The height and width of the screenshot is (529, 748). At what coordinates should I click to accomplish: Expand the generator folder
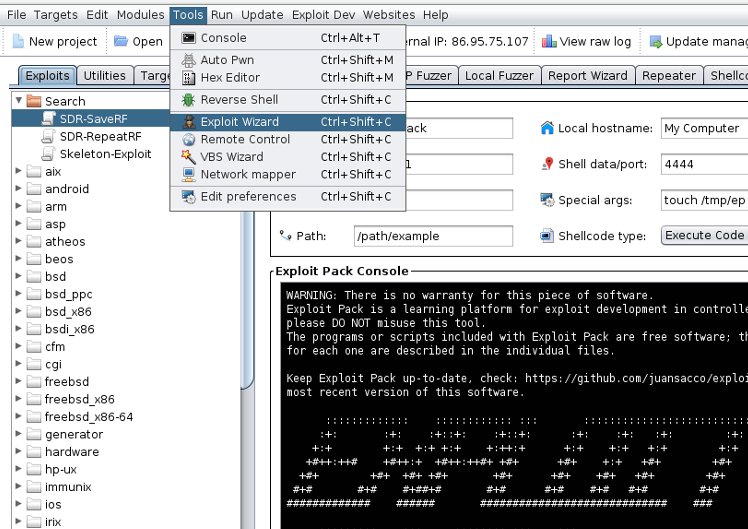[x=19, y=434]
